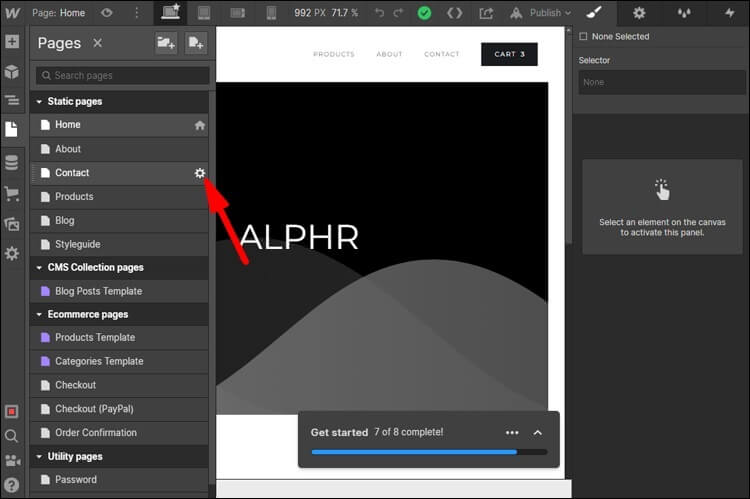Open the CMS Collections database icon
Viewport: 750px width, 499px height.
coord(12,163)
